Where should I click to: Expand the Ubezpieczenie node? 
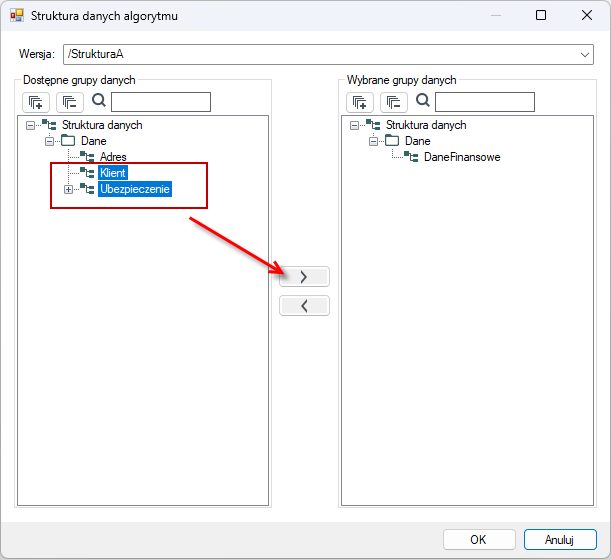click(x=69, y=190)
